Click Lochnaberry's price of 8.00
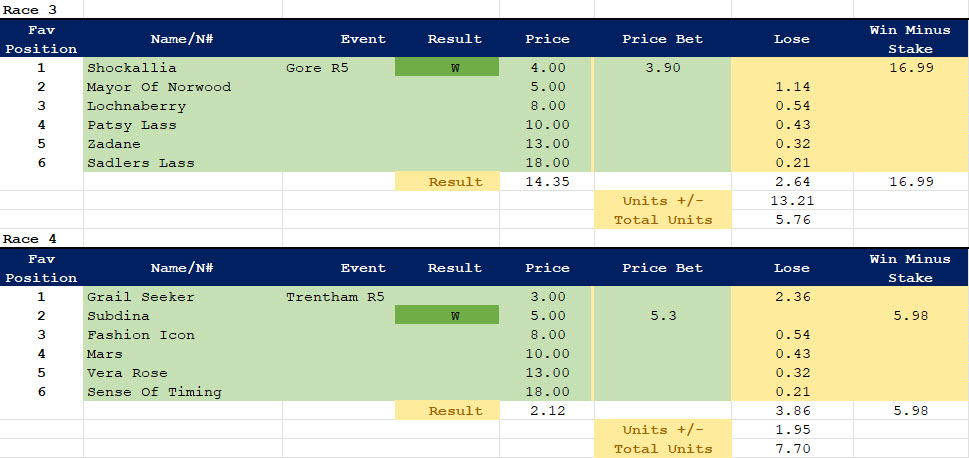Viewport: 969px width, 458px height. pyautogui.click(x=547, y=106)
